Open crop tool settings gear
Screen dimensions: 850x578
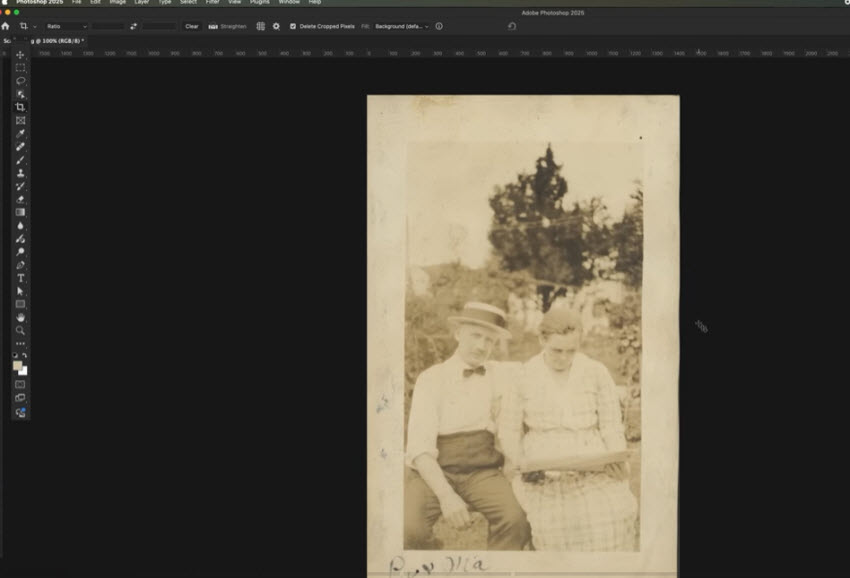click(275, 26)
